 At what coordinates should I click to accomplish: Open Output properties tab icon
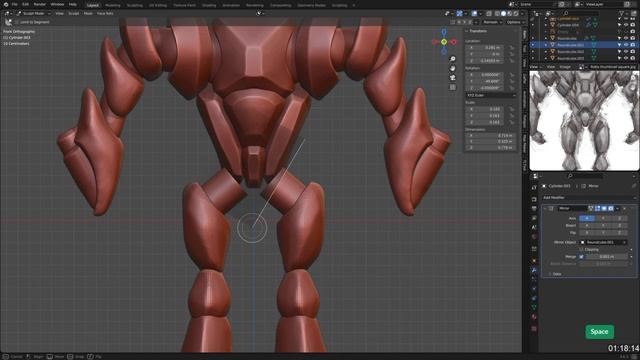click(x=534, y=209)
